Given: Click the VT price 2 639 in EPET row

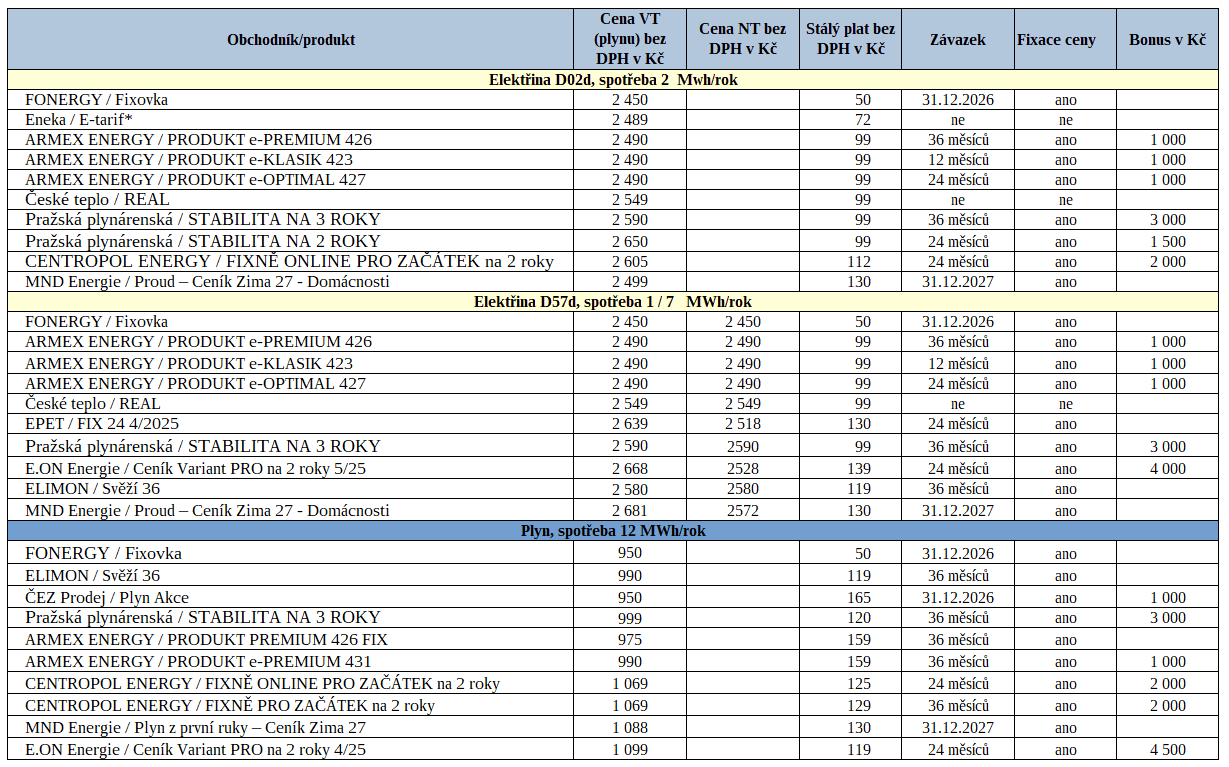Looking at the screenshot, I should click(x=630, y=424).
